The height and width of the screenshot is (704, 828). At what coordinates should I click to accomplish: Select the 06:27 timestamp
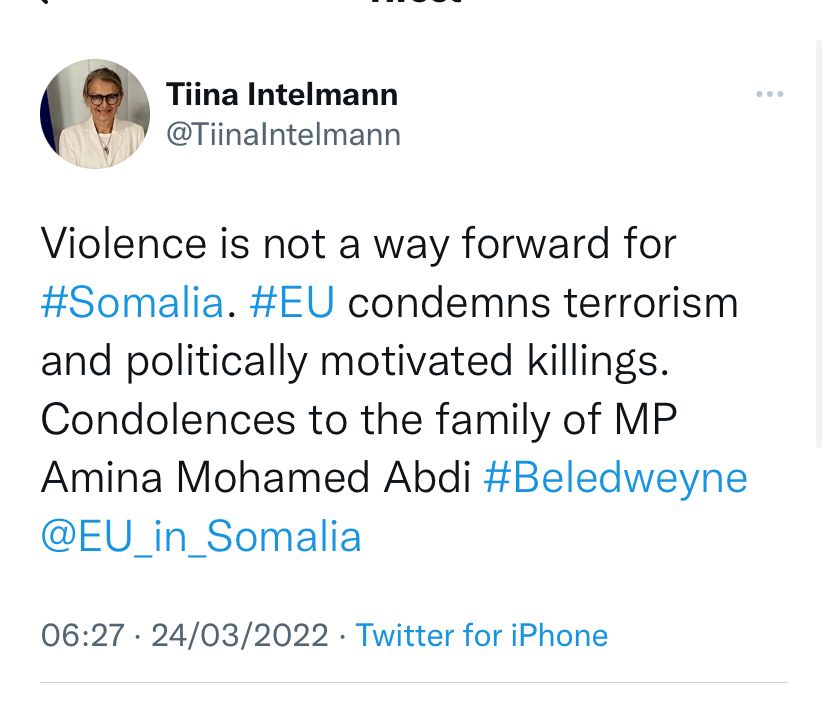click(x=83, y=635)
